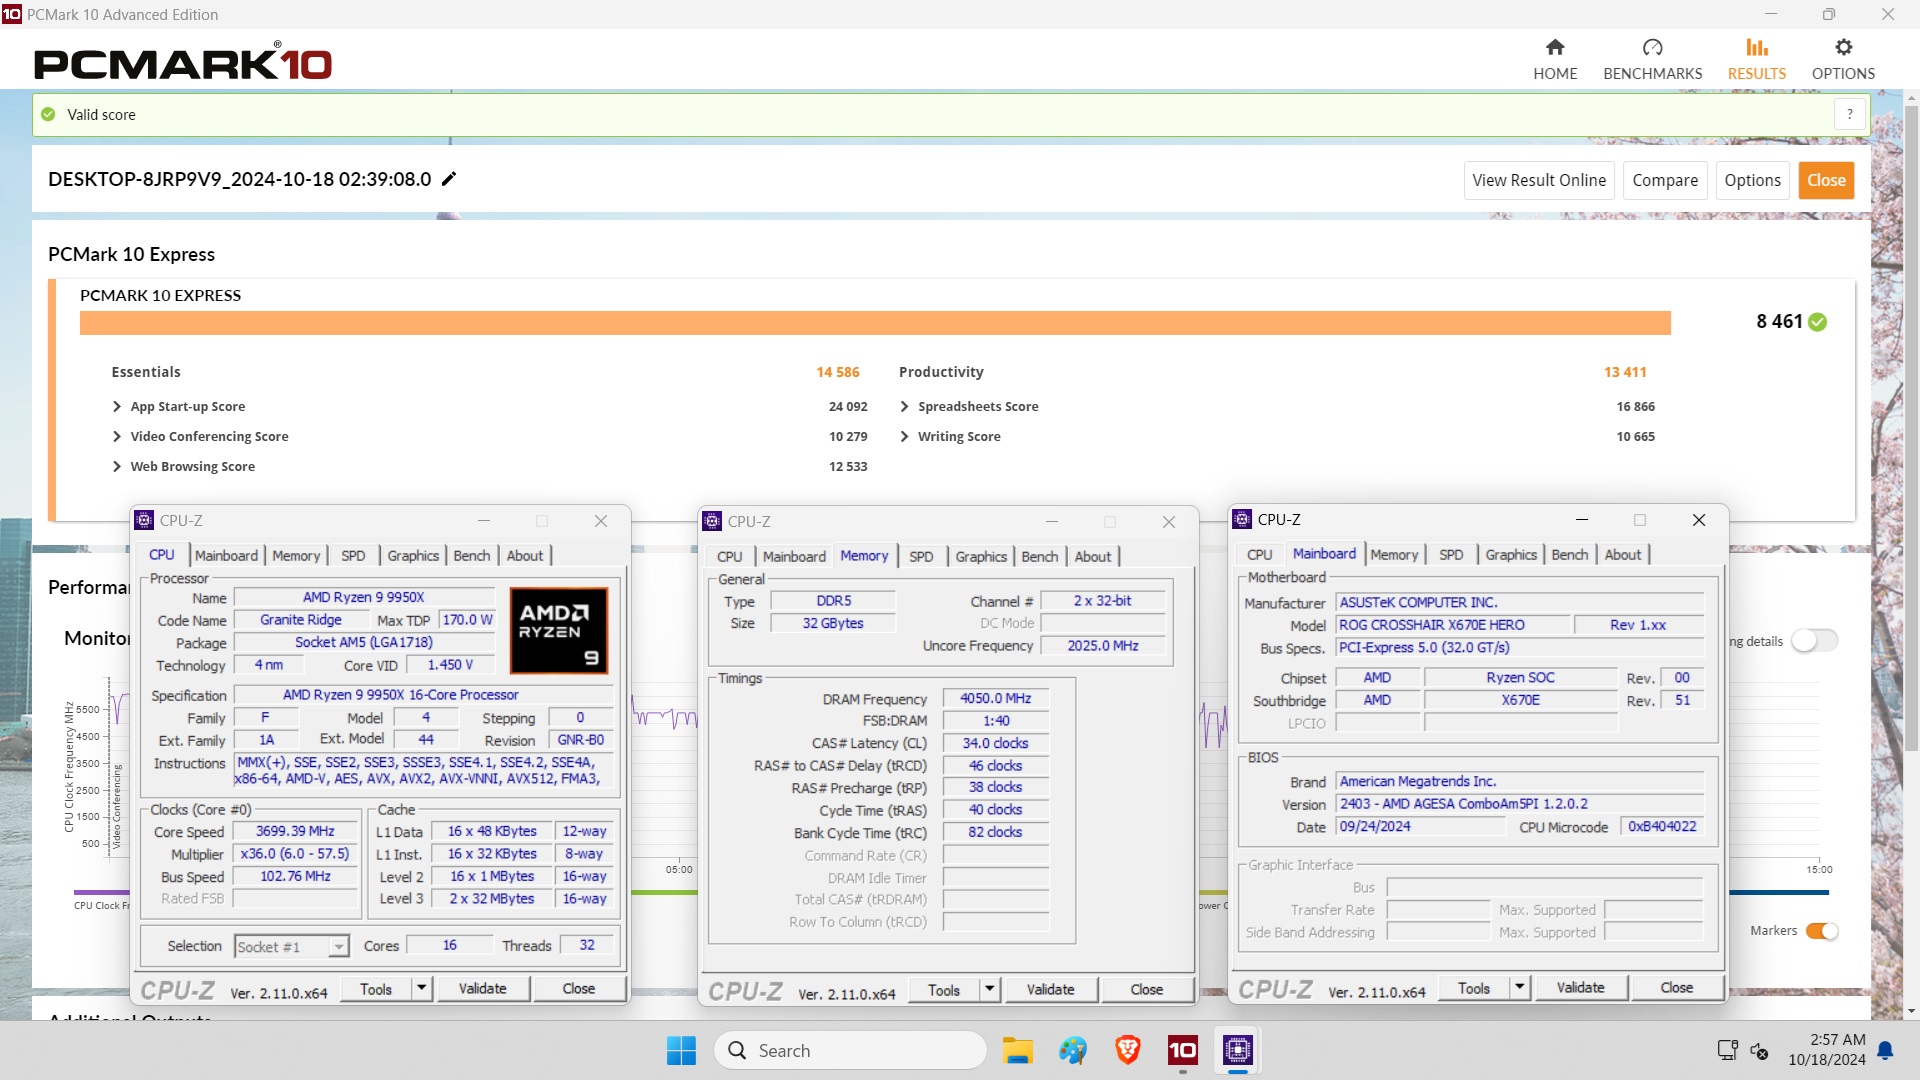Screen dimensions: 1920x1080
Task: Click the model field ROG CROSSHAIR X670E HERO
Action: [1452, 625]
